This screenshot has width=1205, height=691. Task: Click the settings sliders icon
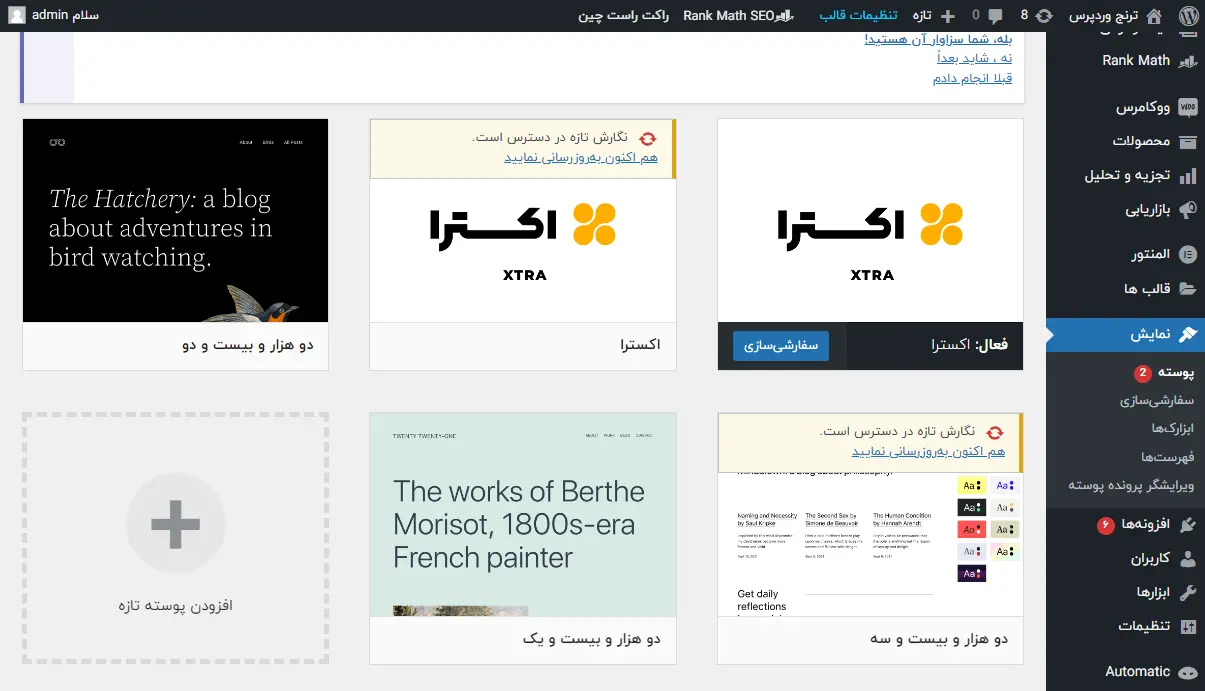pyautogui.click(x=1188, y=627)
